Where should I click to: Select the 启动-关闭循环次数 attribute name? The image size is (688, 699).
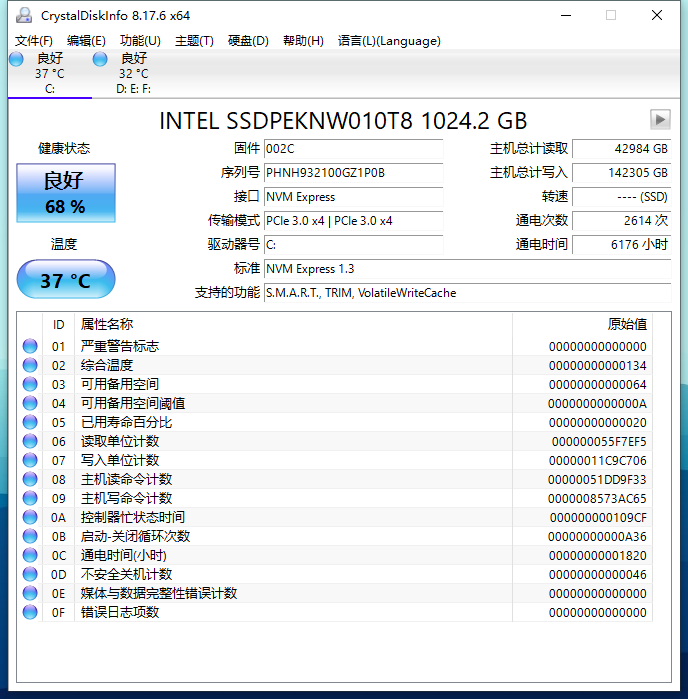coord(136,536)
